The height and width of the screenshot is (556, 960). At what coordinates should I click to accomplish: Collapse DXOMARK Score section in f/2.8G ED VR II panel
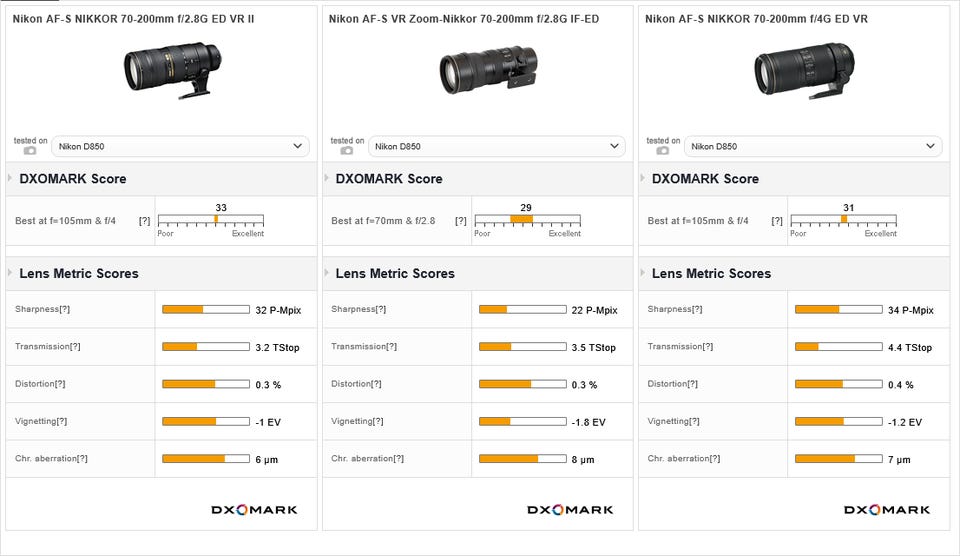[x=11, y=179]
